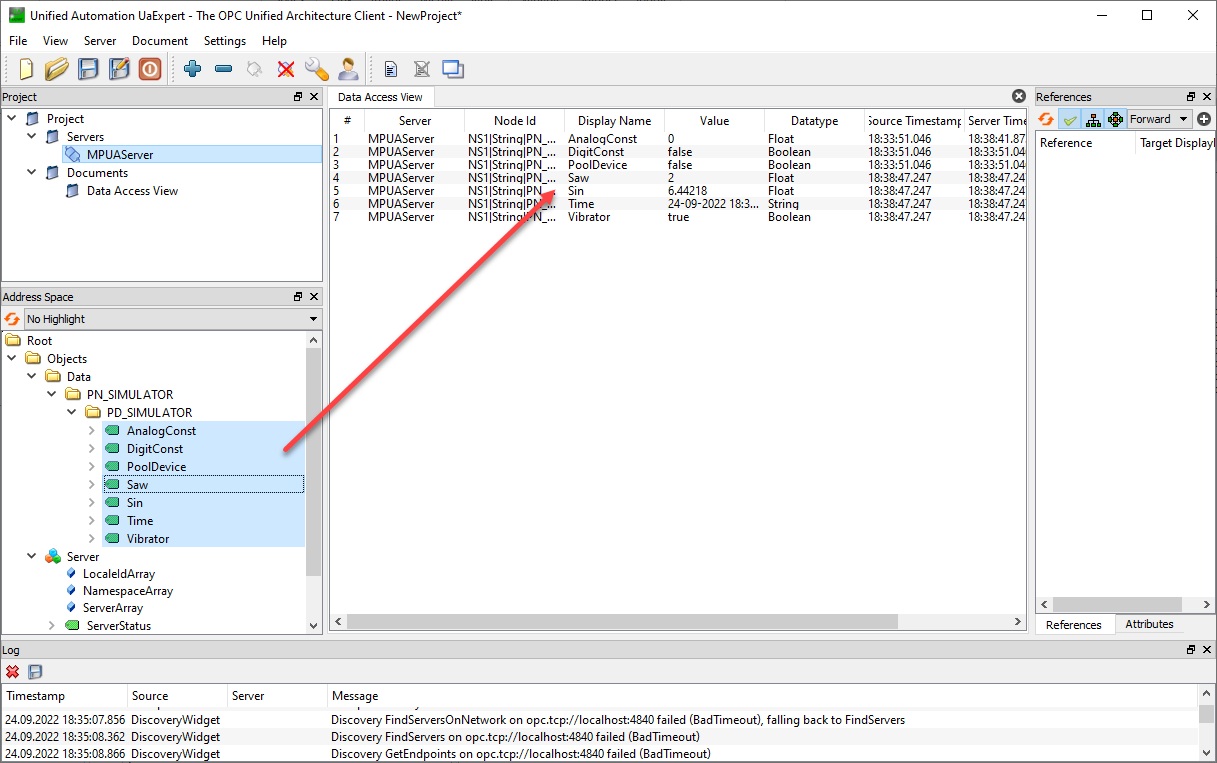Click the Address Space vertical scrollbar

point(314,463)
